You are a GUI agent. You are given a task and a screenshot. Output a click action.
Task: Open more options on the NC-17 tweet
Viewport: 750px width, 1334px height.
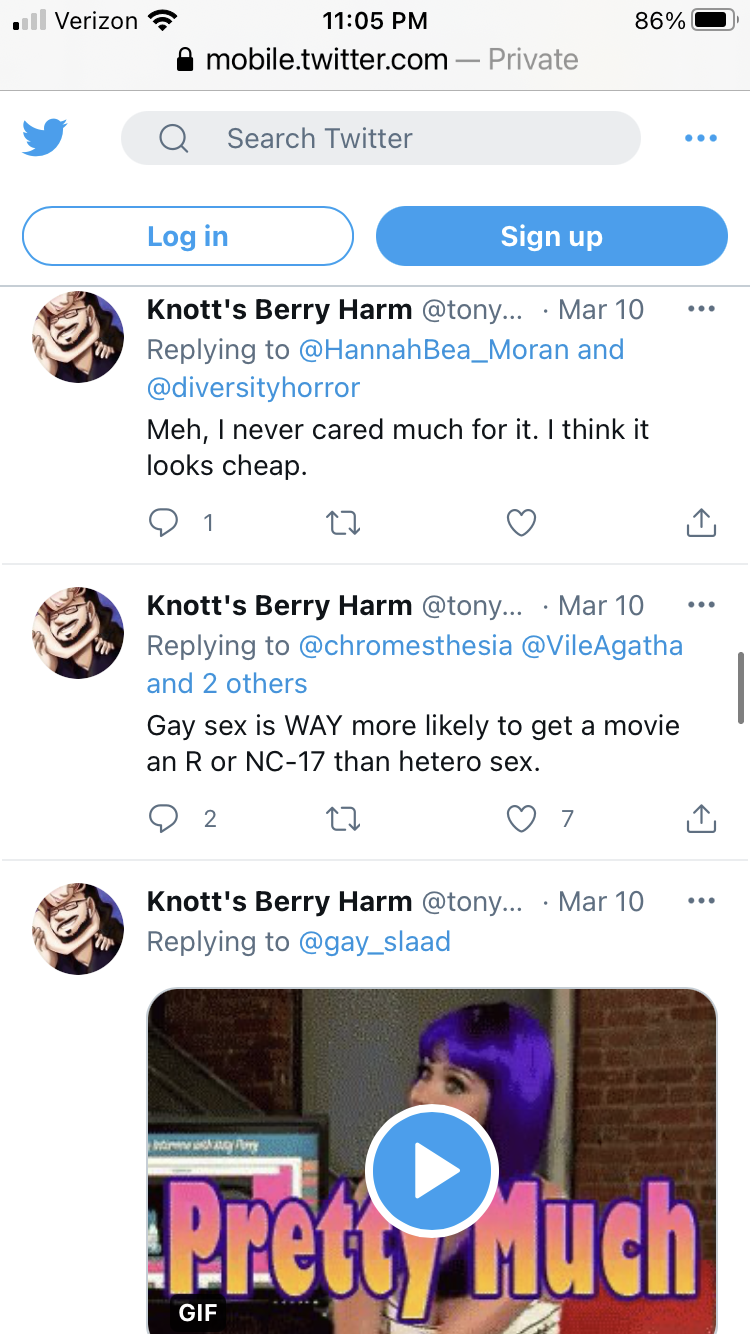point(702,605)
